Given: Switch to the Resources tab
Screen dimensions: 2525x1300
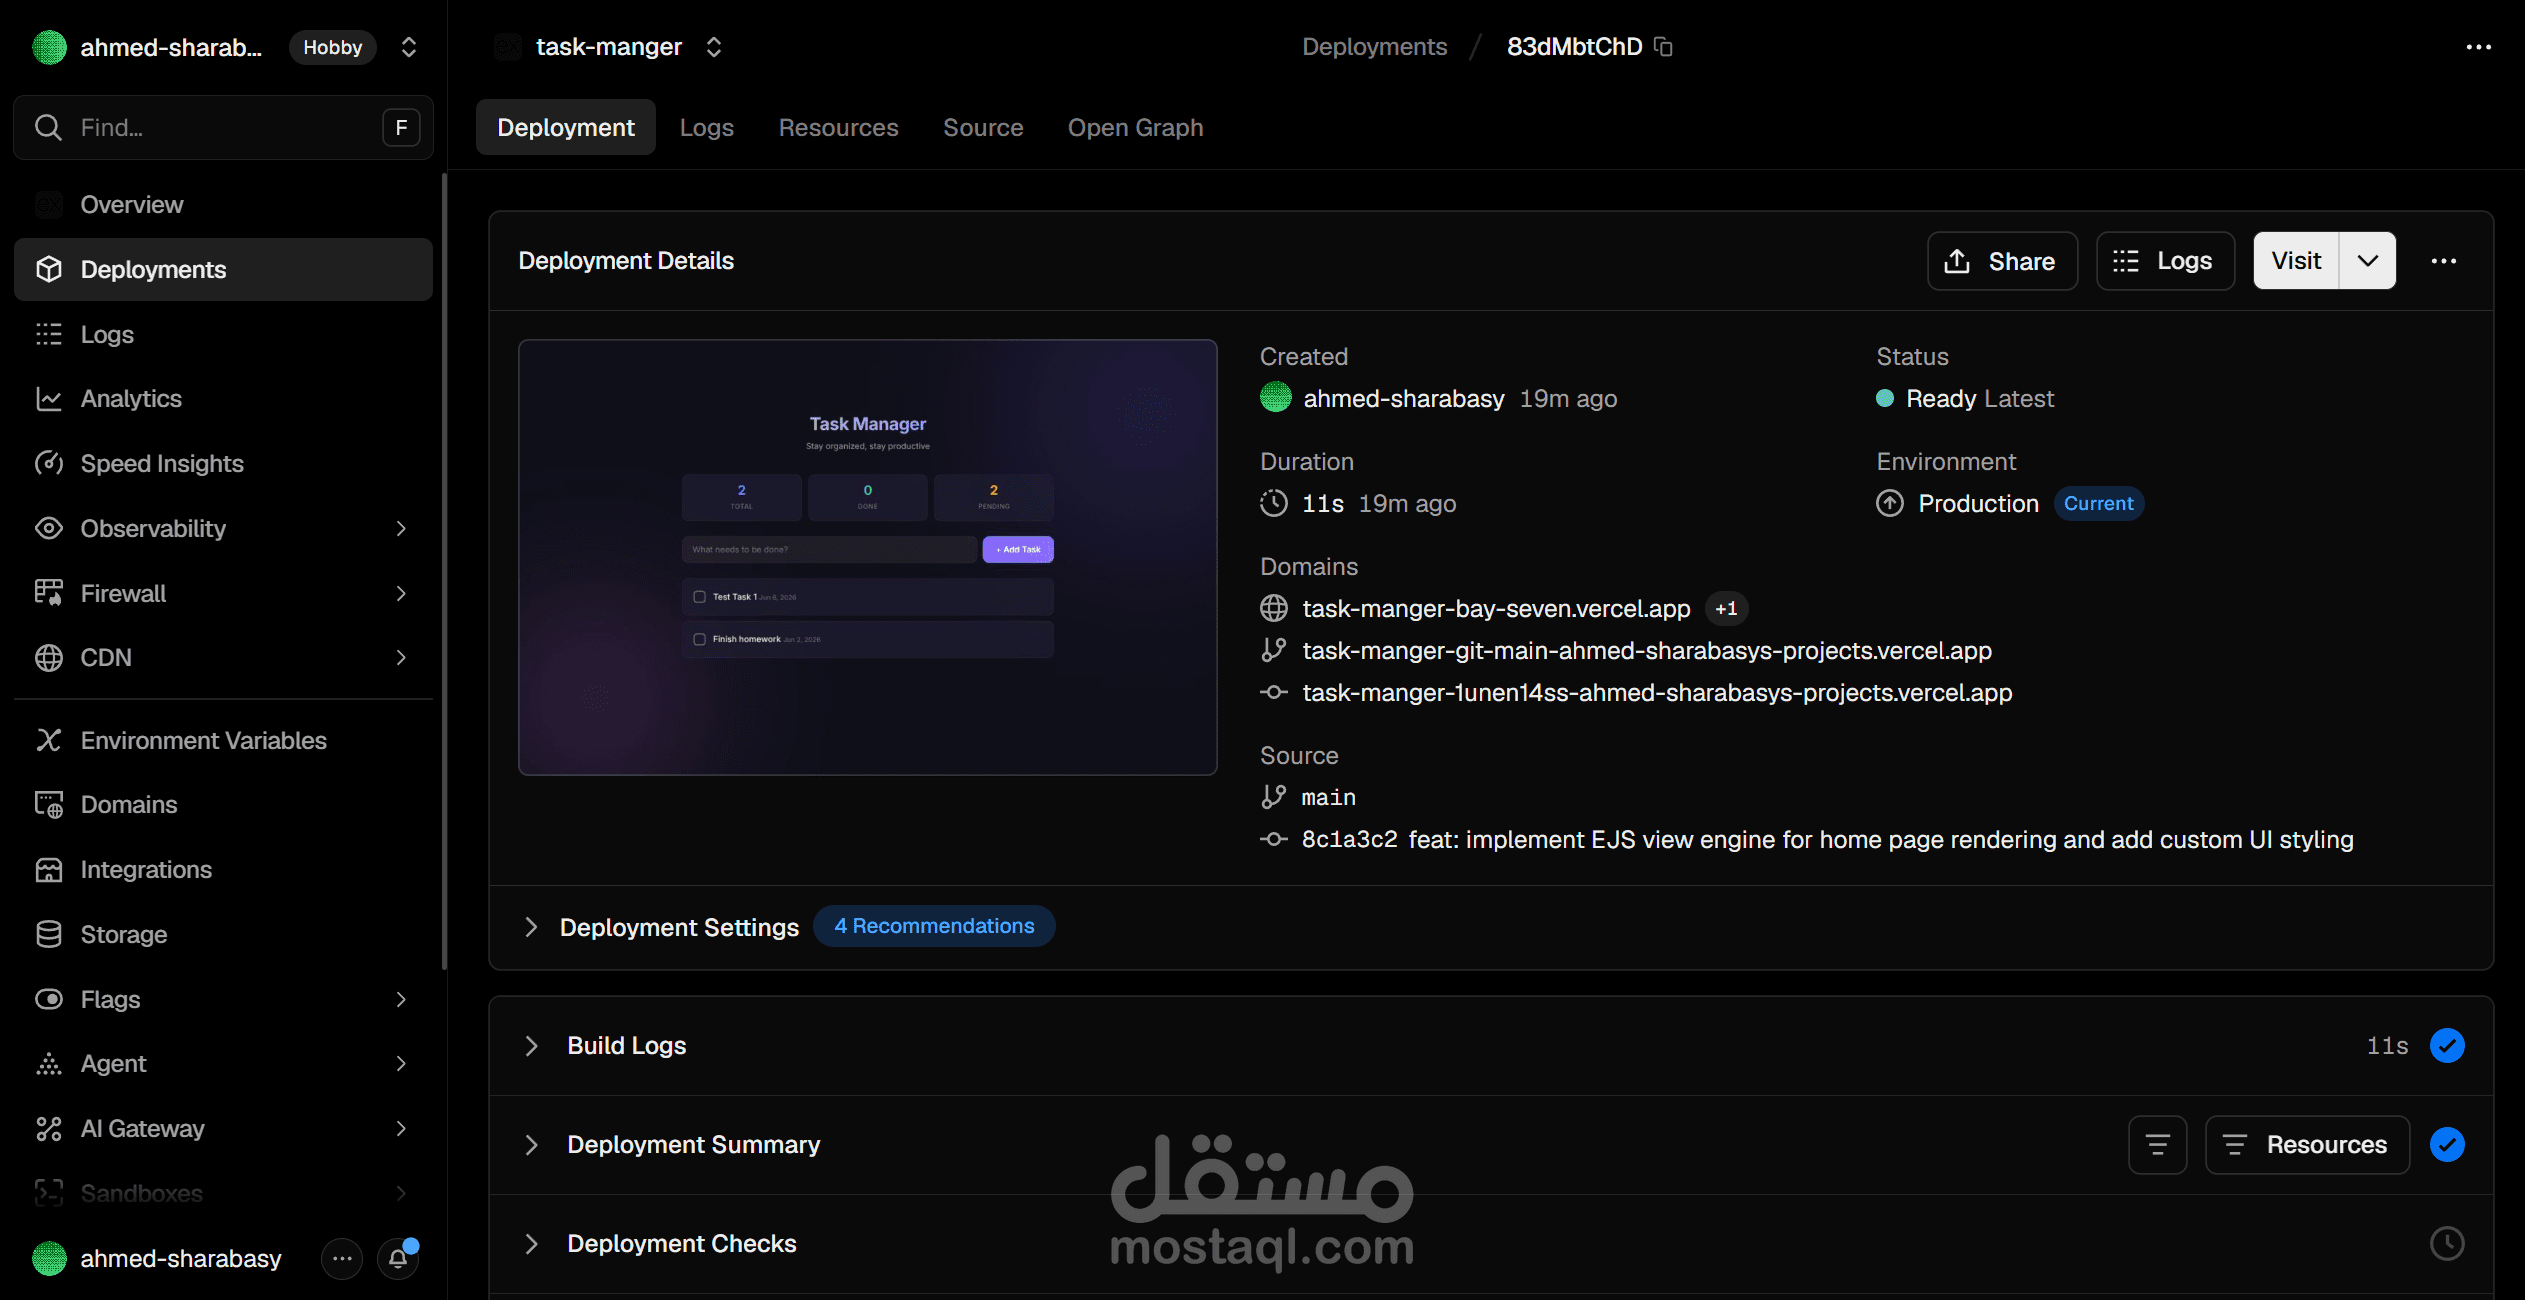Looking at the screenshot, I should point(838,128).
